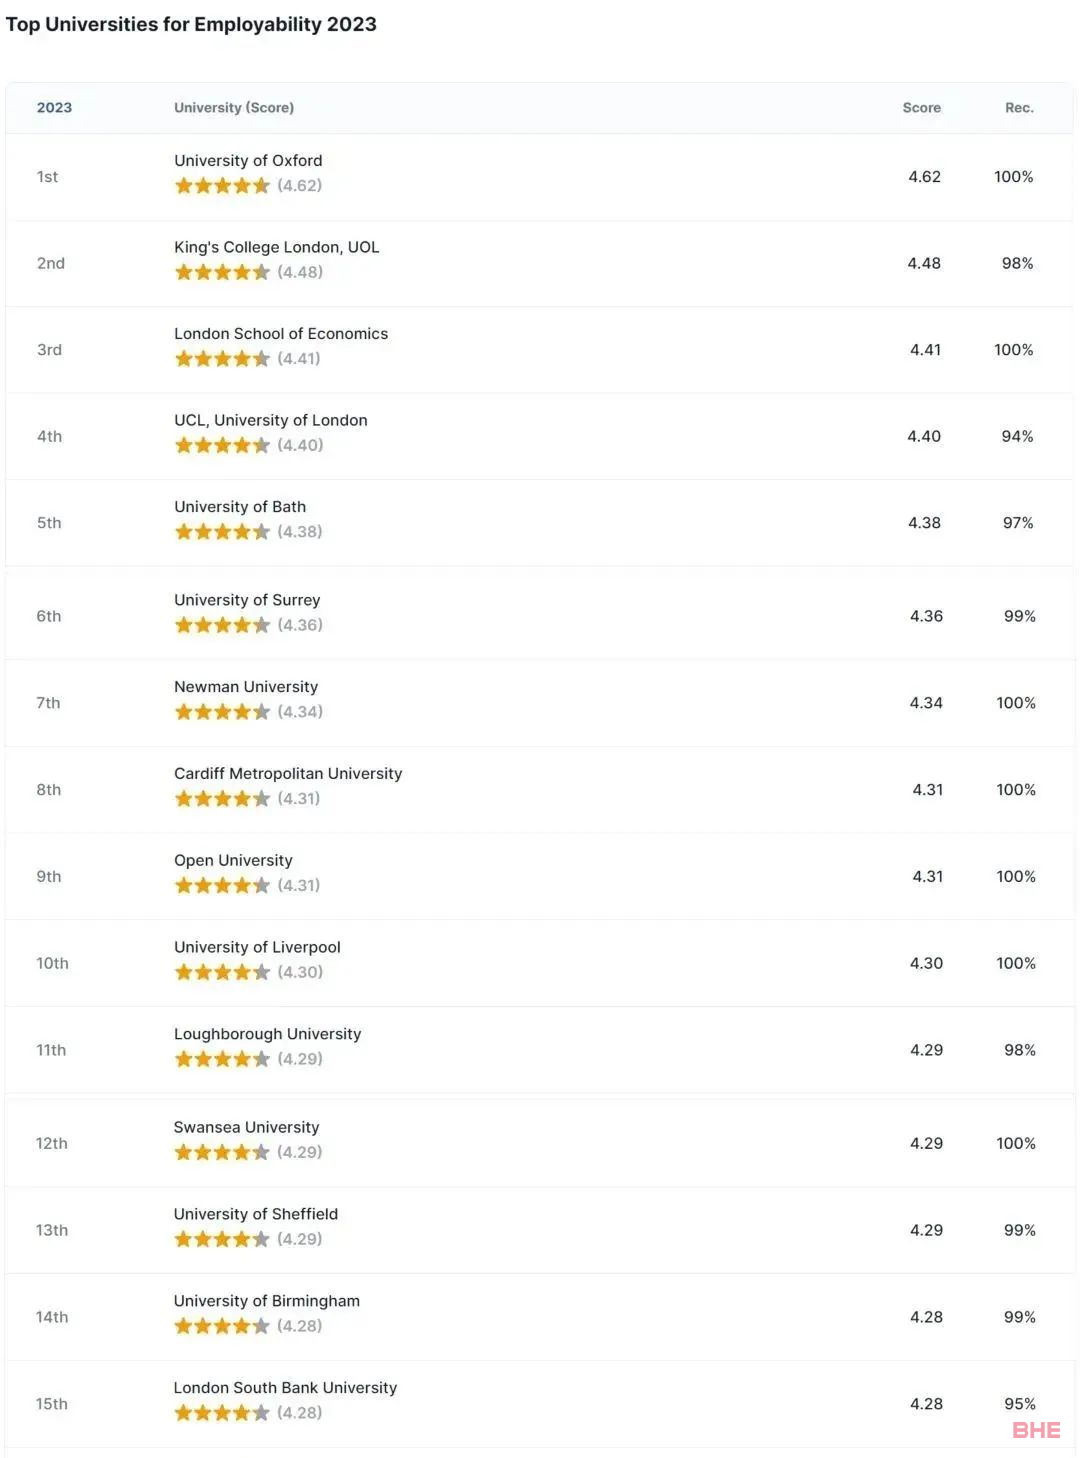Click the stars beneath King's College London
1080x1458 pixels.
(x=222, y=272)
